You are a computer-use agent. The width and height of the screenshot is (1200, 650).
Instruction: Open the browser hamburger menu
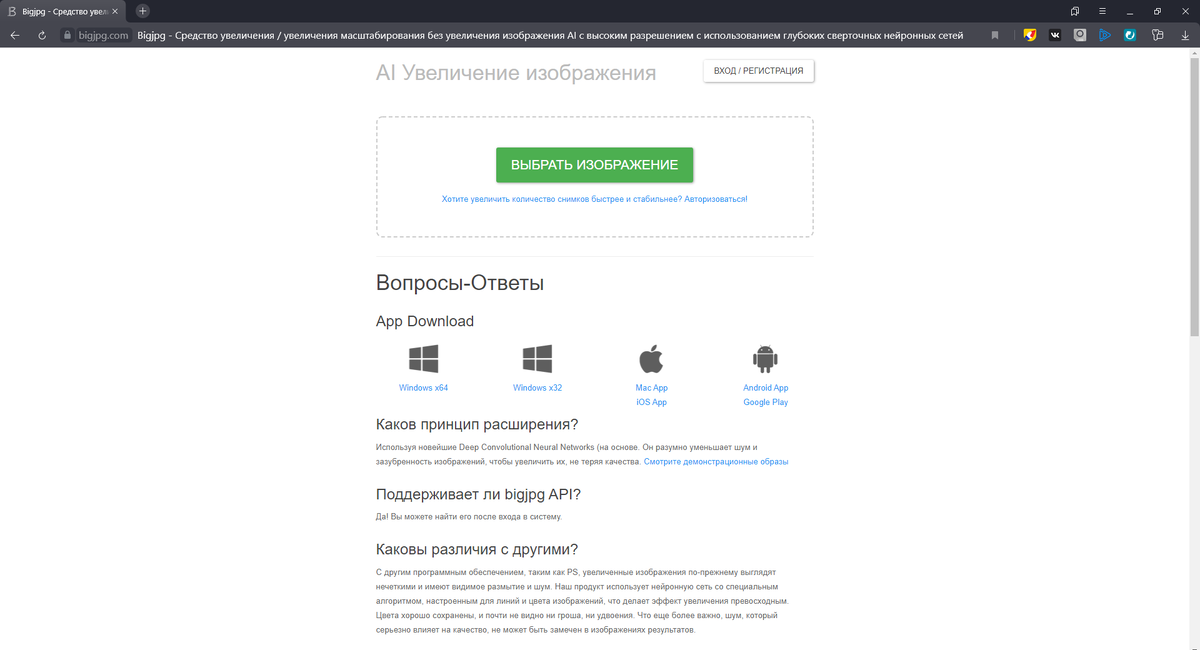pyautogui.click(x=1102, y=11)
